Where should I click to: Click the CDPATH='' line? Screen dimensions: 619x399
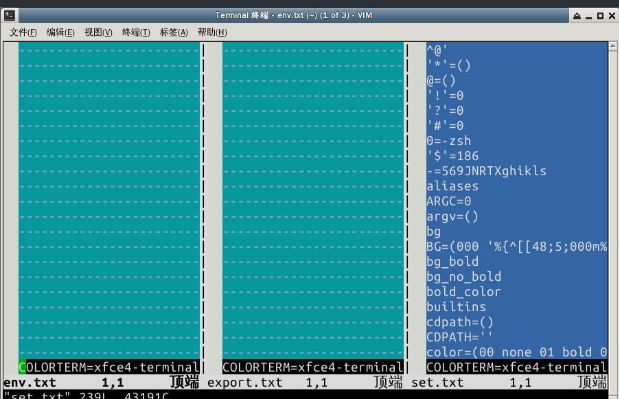[460, 337]
